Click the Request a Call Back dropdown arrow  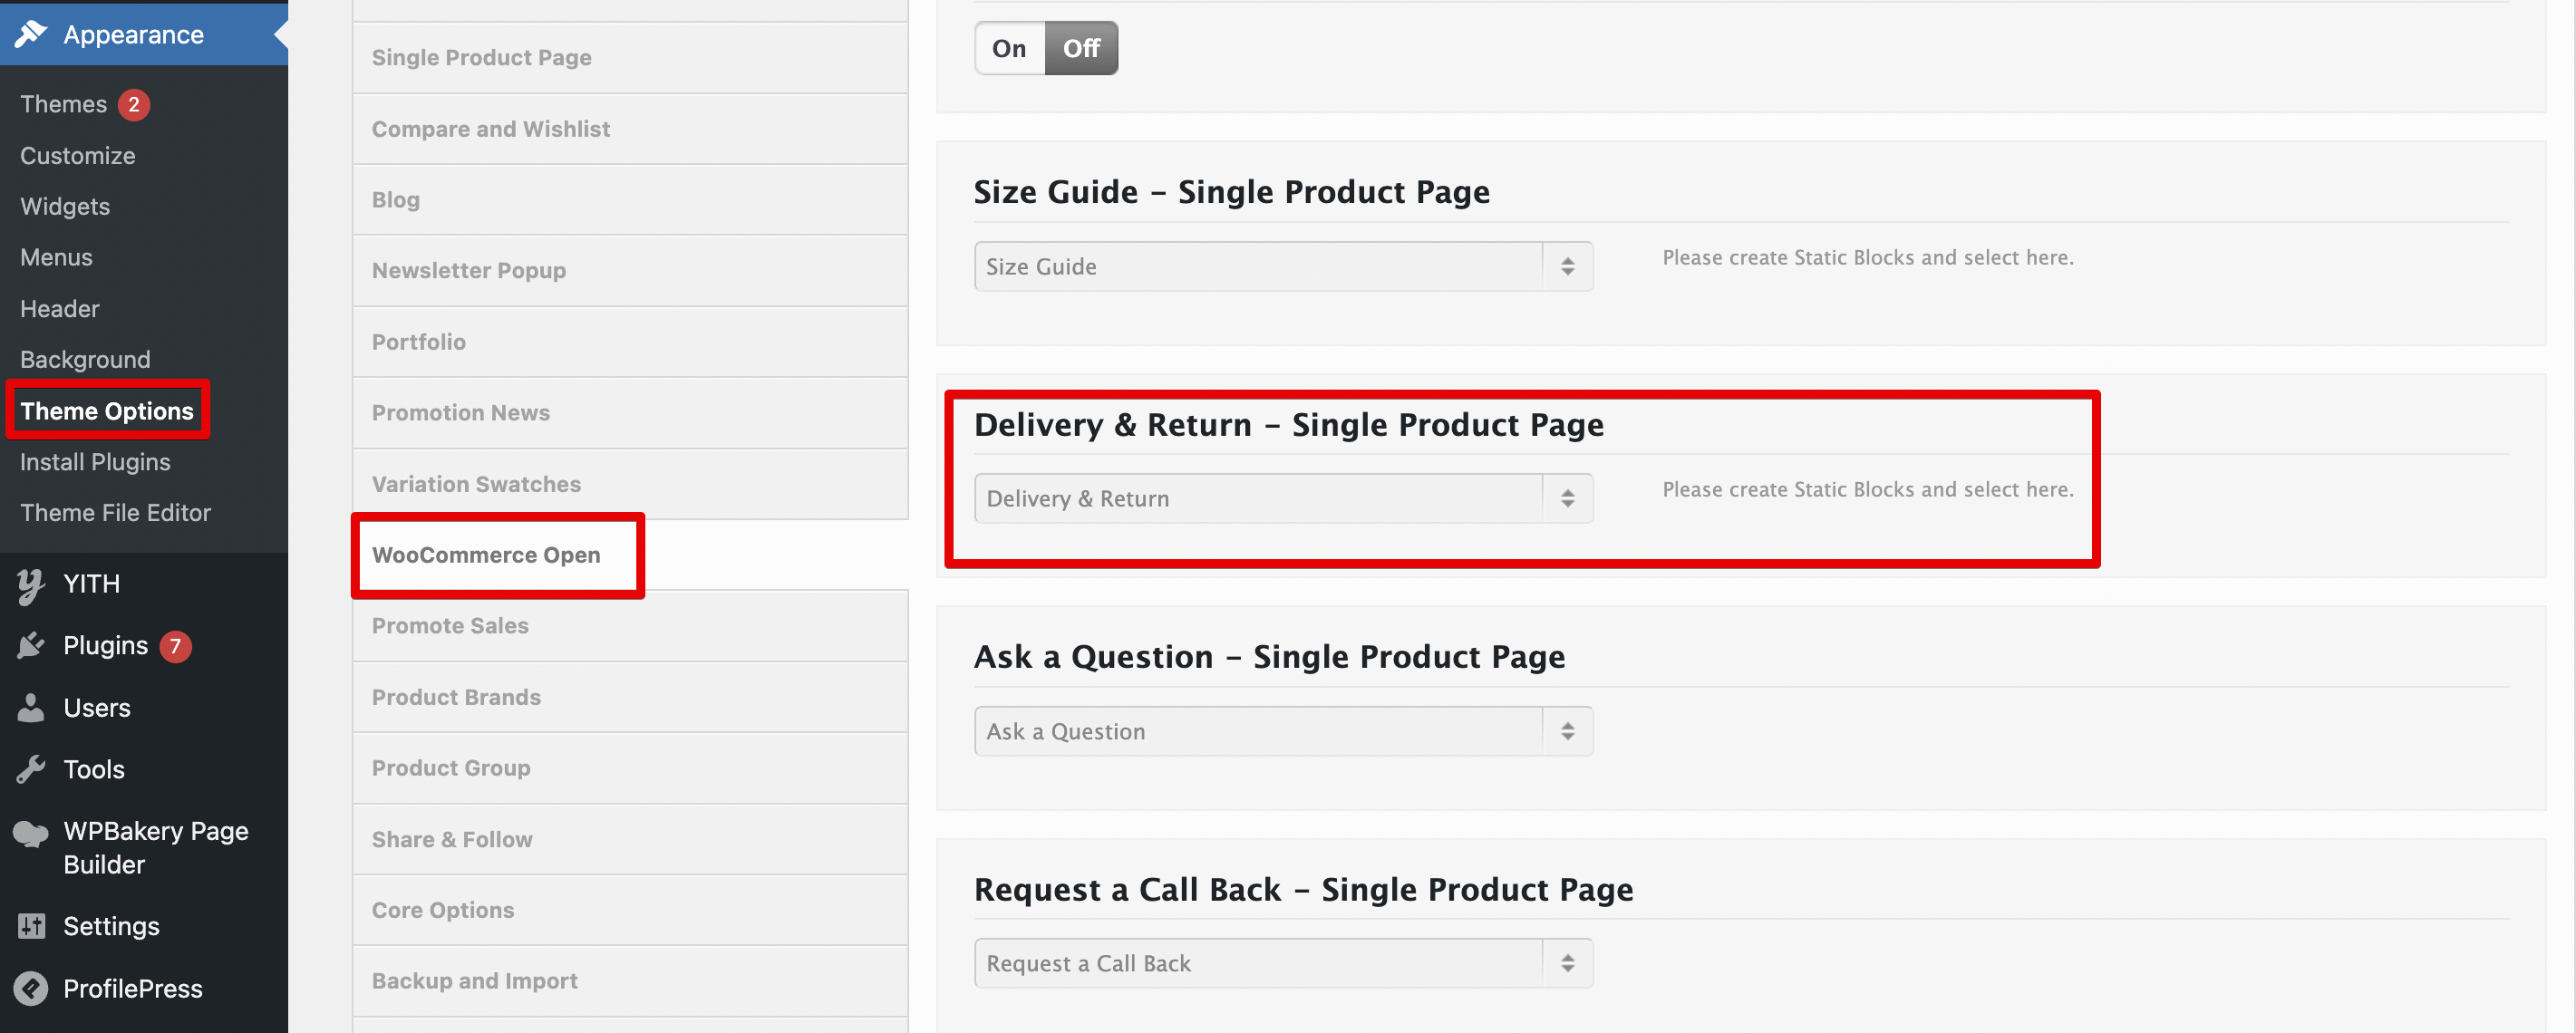(x=1567, y=963)
